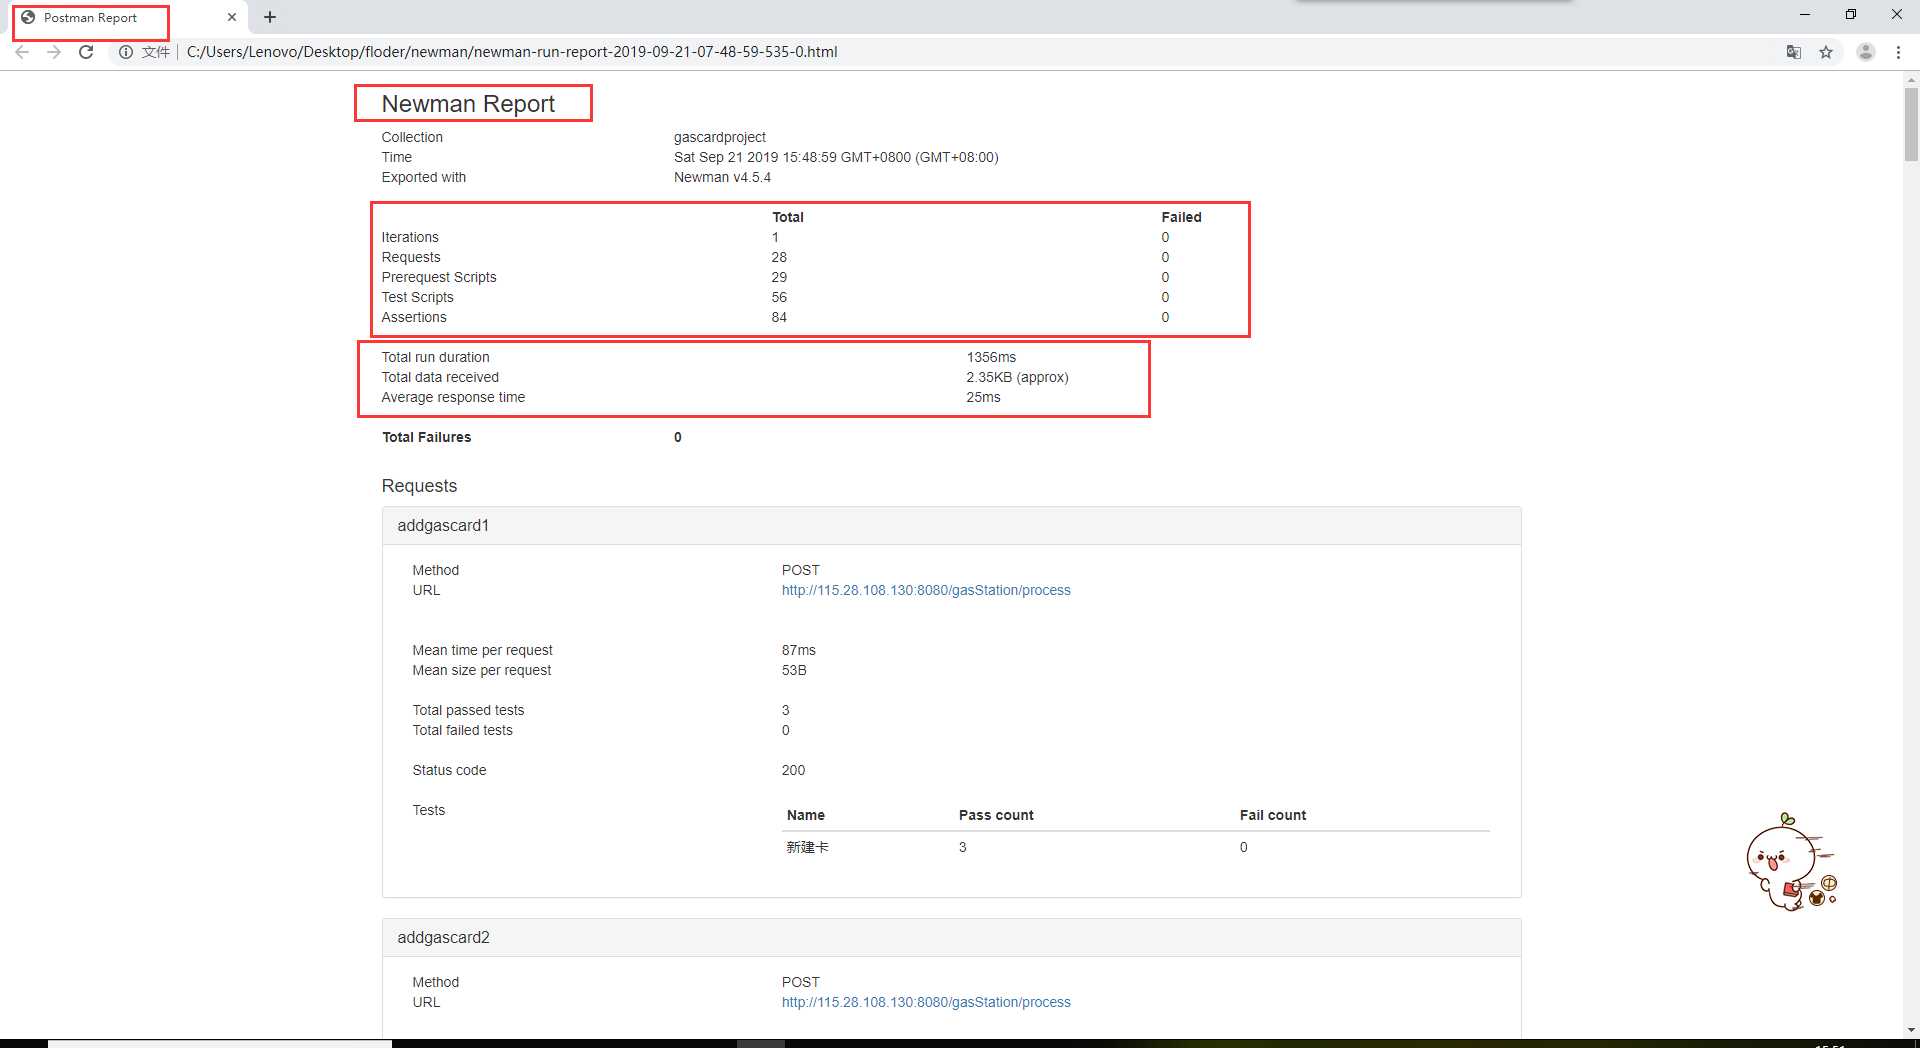This screenshot has height=1048, width=1920.
Task: Click the Average response time 25ms
Action: (983, 397)
